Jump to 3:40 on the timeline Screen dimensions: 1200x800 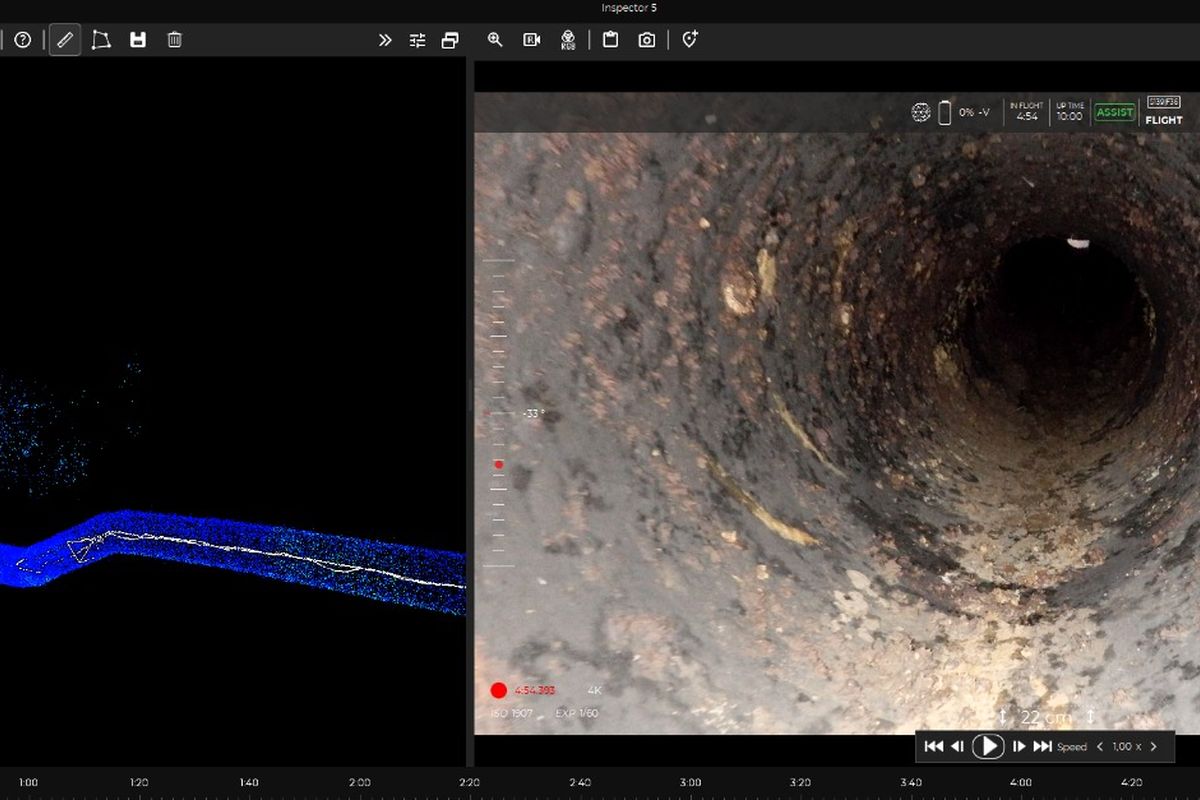910,783
